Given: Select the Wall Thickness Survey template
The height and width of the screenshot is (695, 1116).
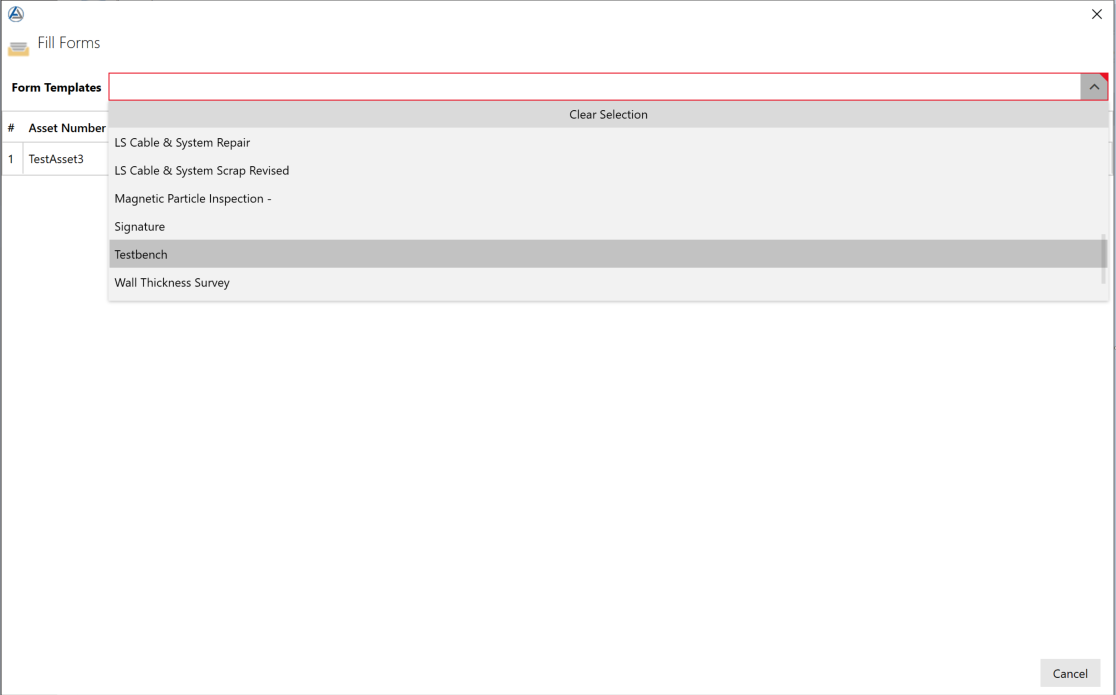Looking at the screenshot, I should pyautogui.click(x=172, y=283).
